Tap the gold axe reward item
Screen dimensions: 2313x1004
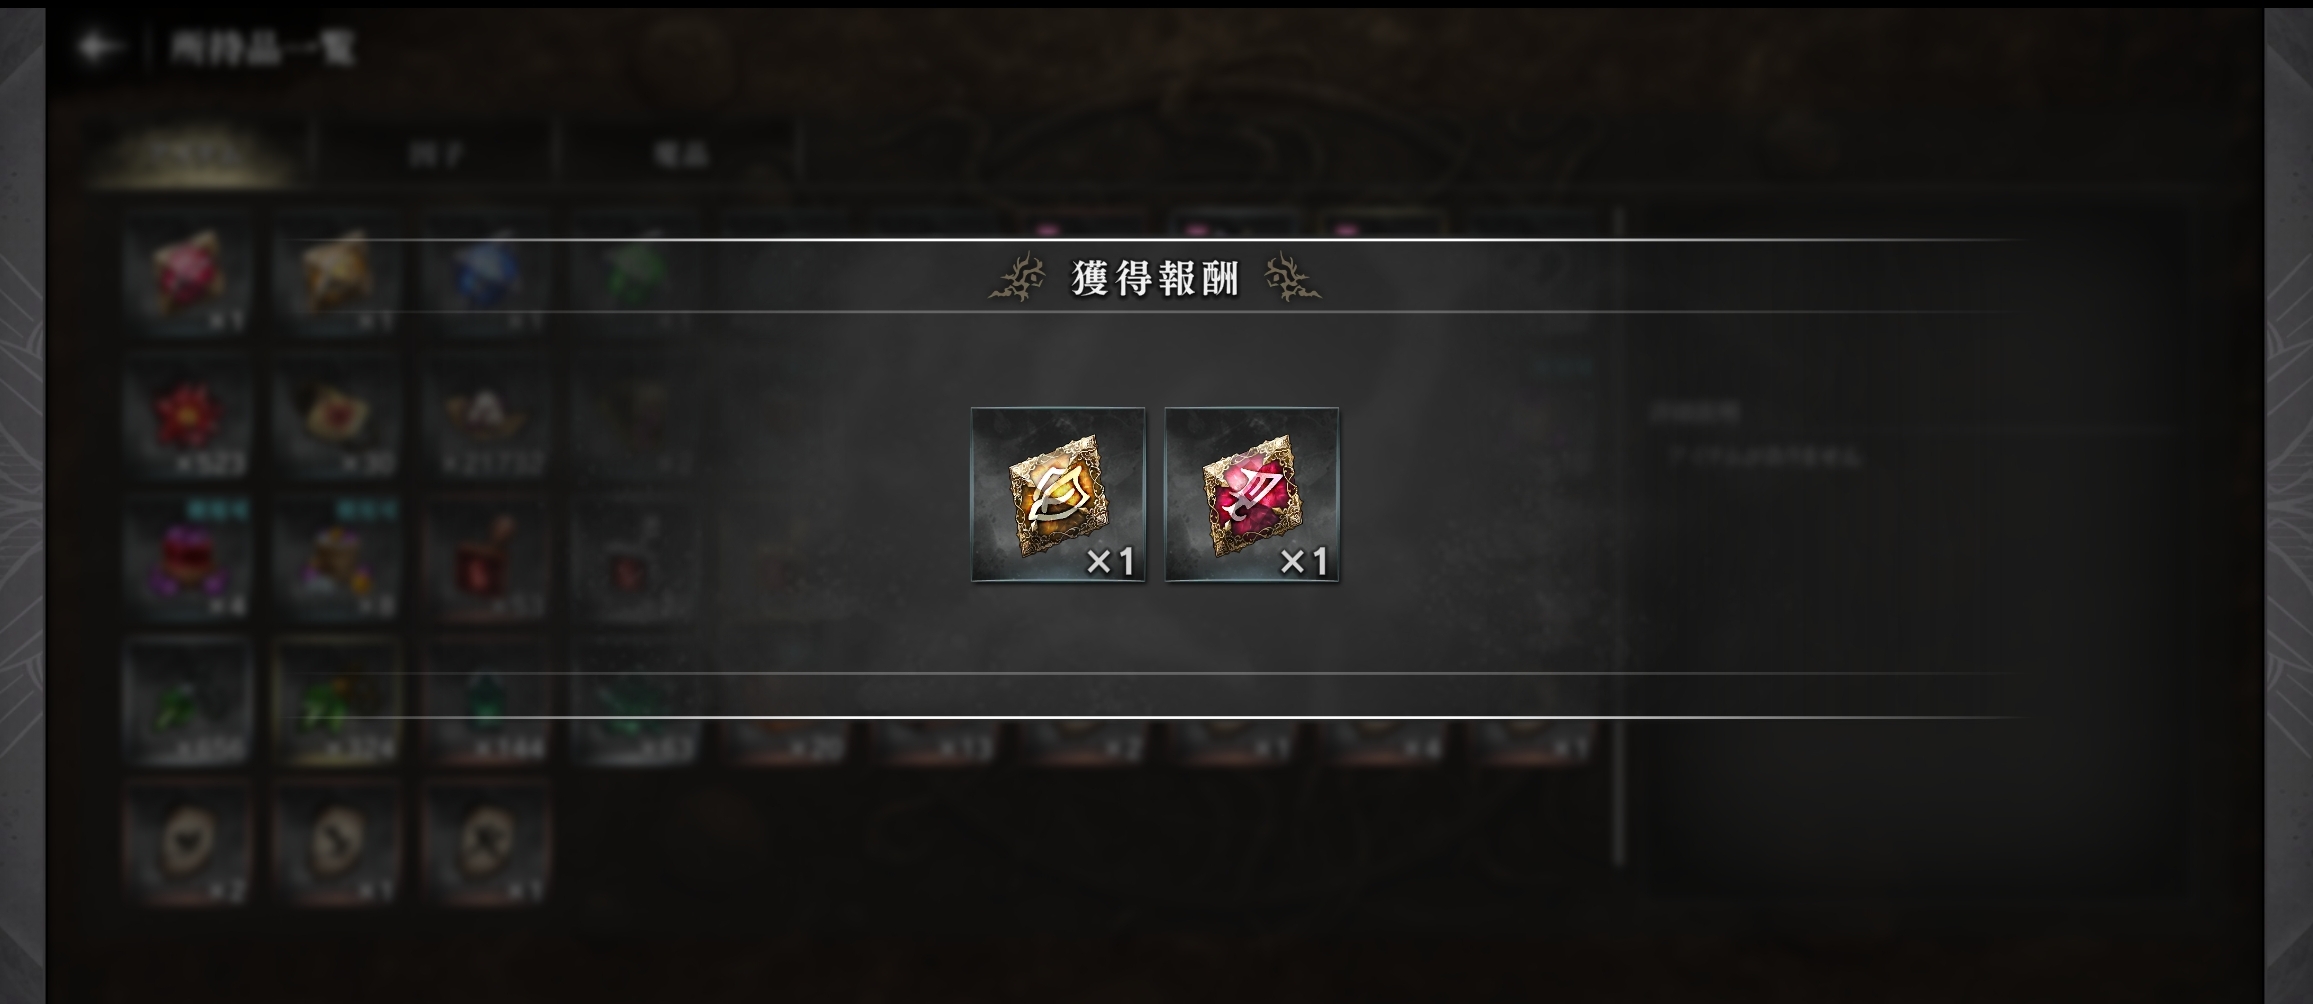(1058, 494)
